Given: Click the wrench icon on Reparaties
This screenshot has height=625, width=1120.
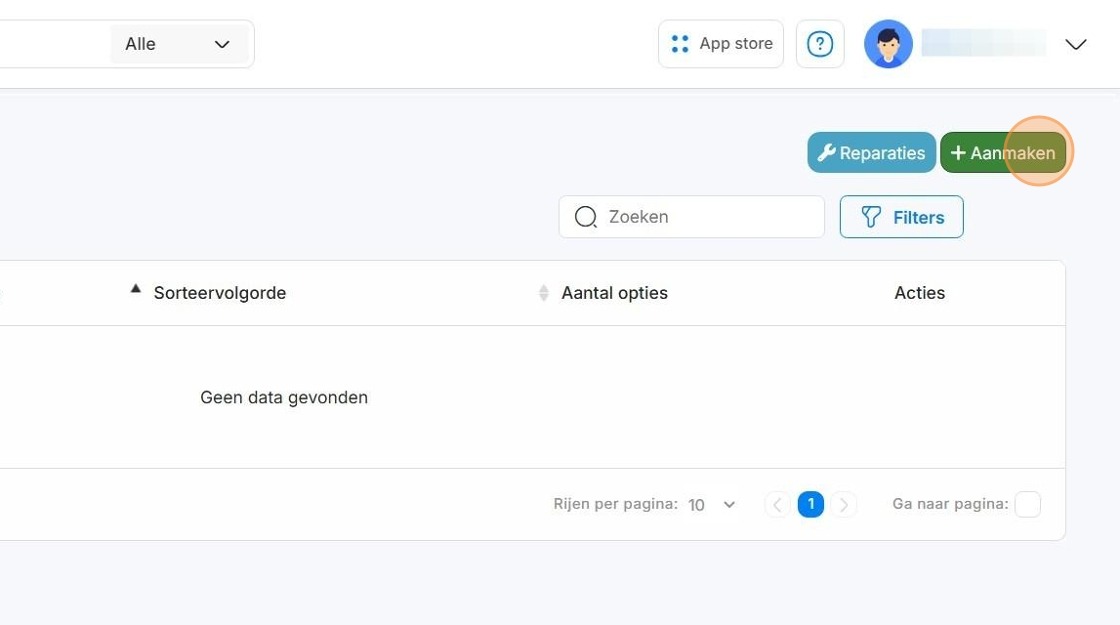Looking at the screenshot, I should click(x=826, y=152).
